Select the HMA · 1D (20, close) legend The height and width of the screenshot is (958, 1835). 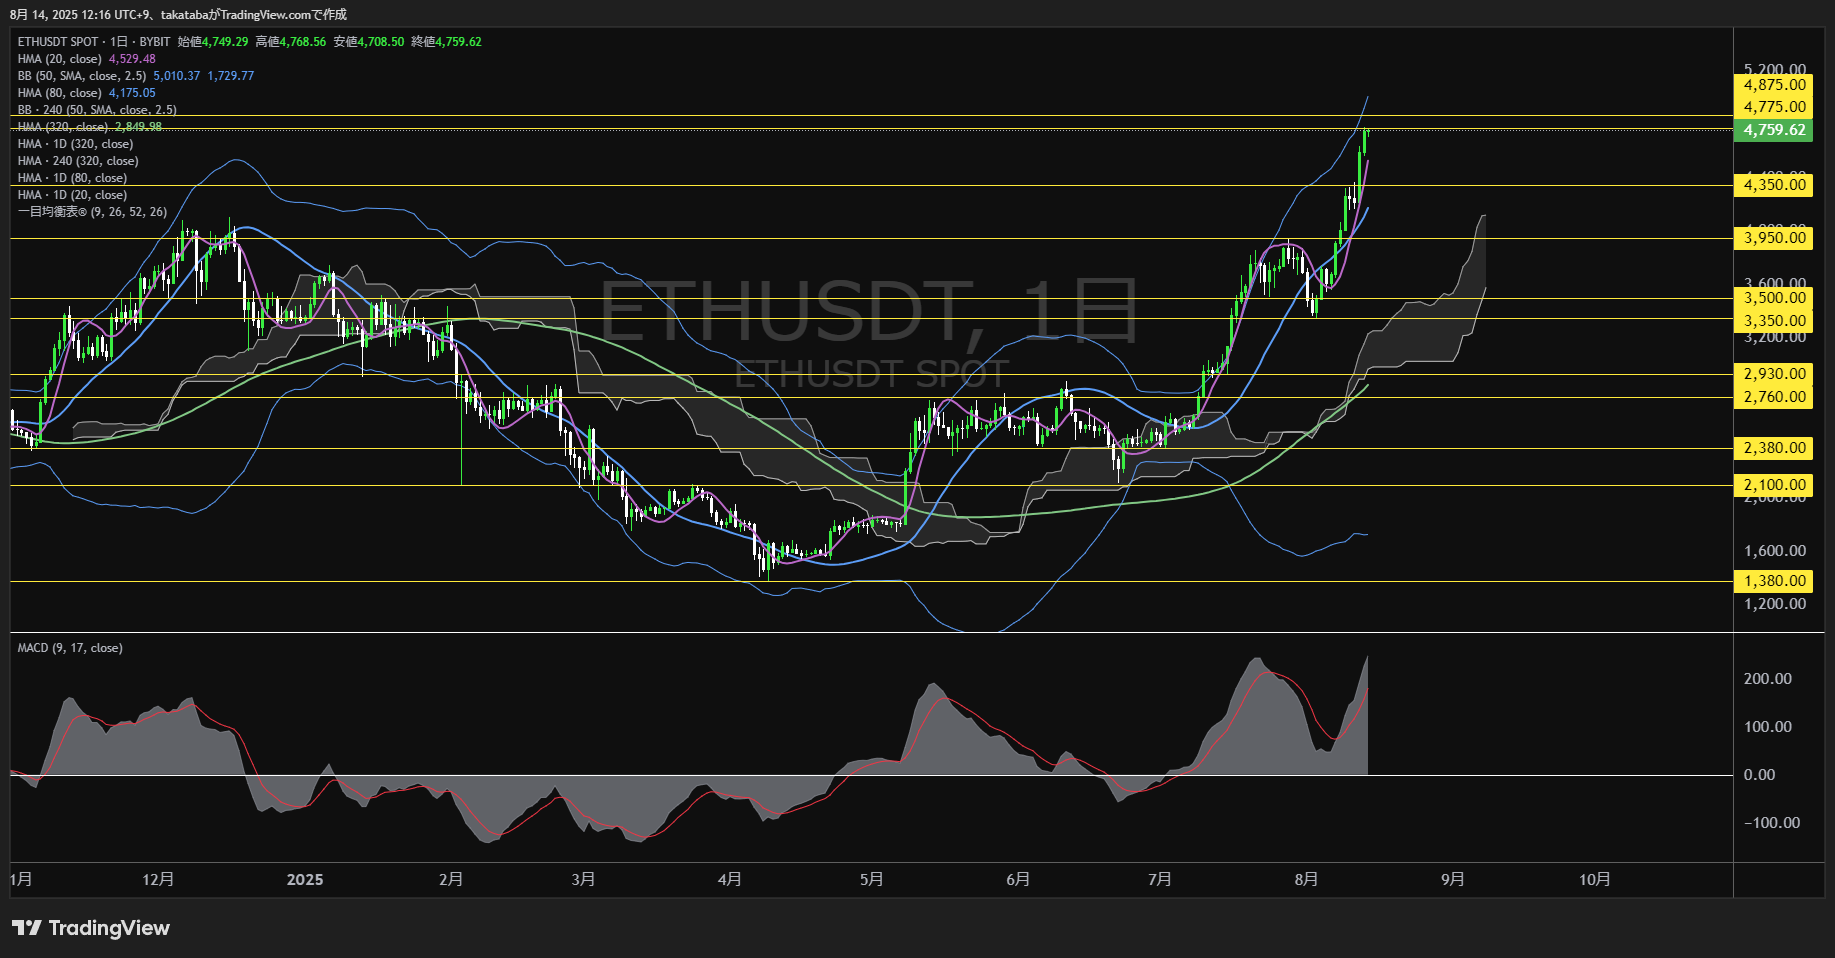click(72, 195)
